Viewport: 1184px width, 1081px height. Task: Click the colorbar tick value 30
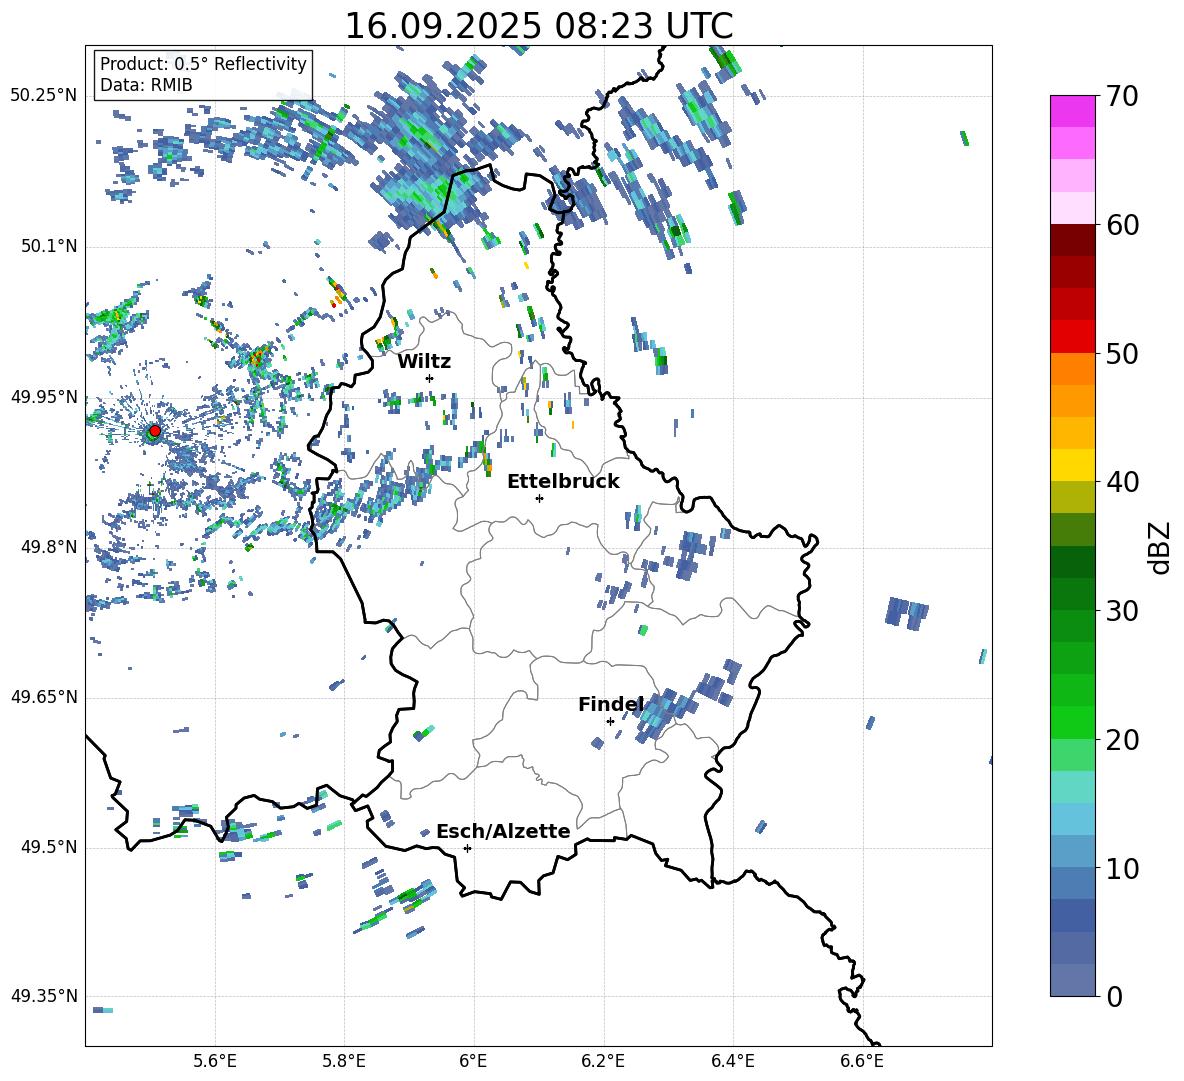[1123, 611]
